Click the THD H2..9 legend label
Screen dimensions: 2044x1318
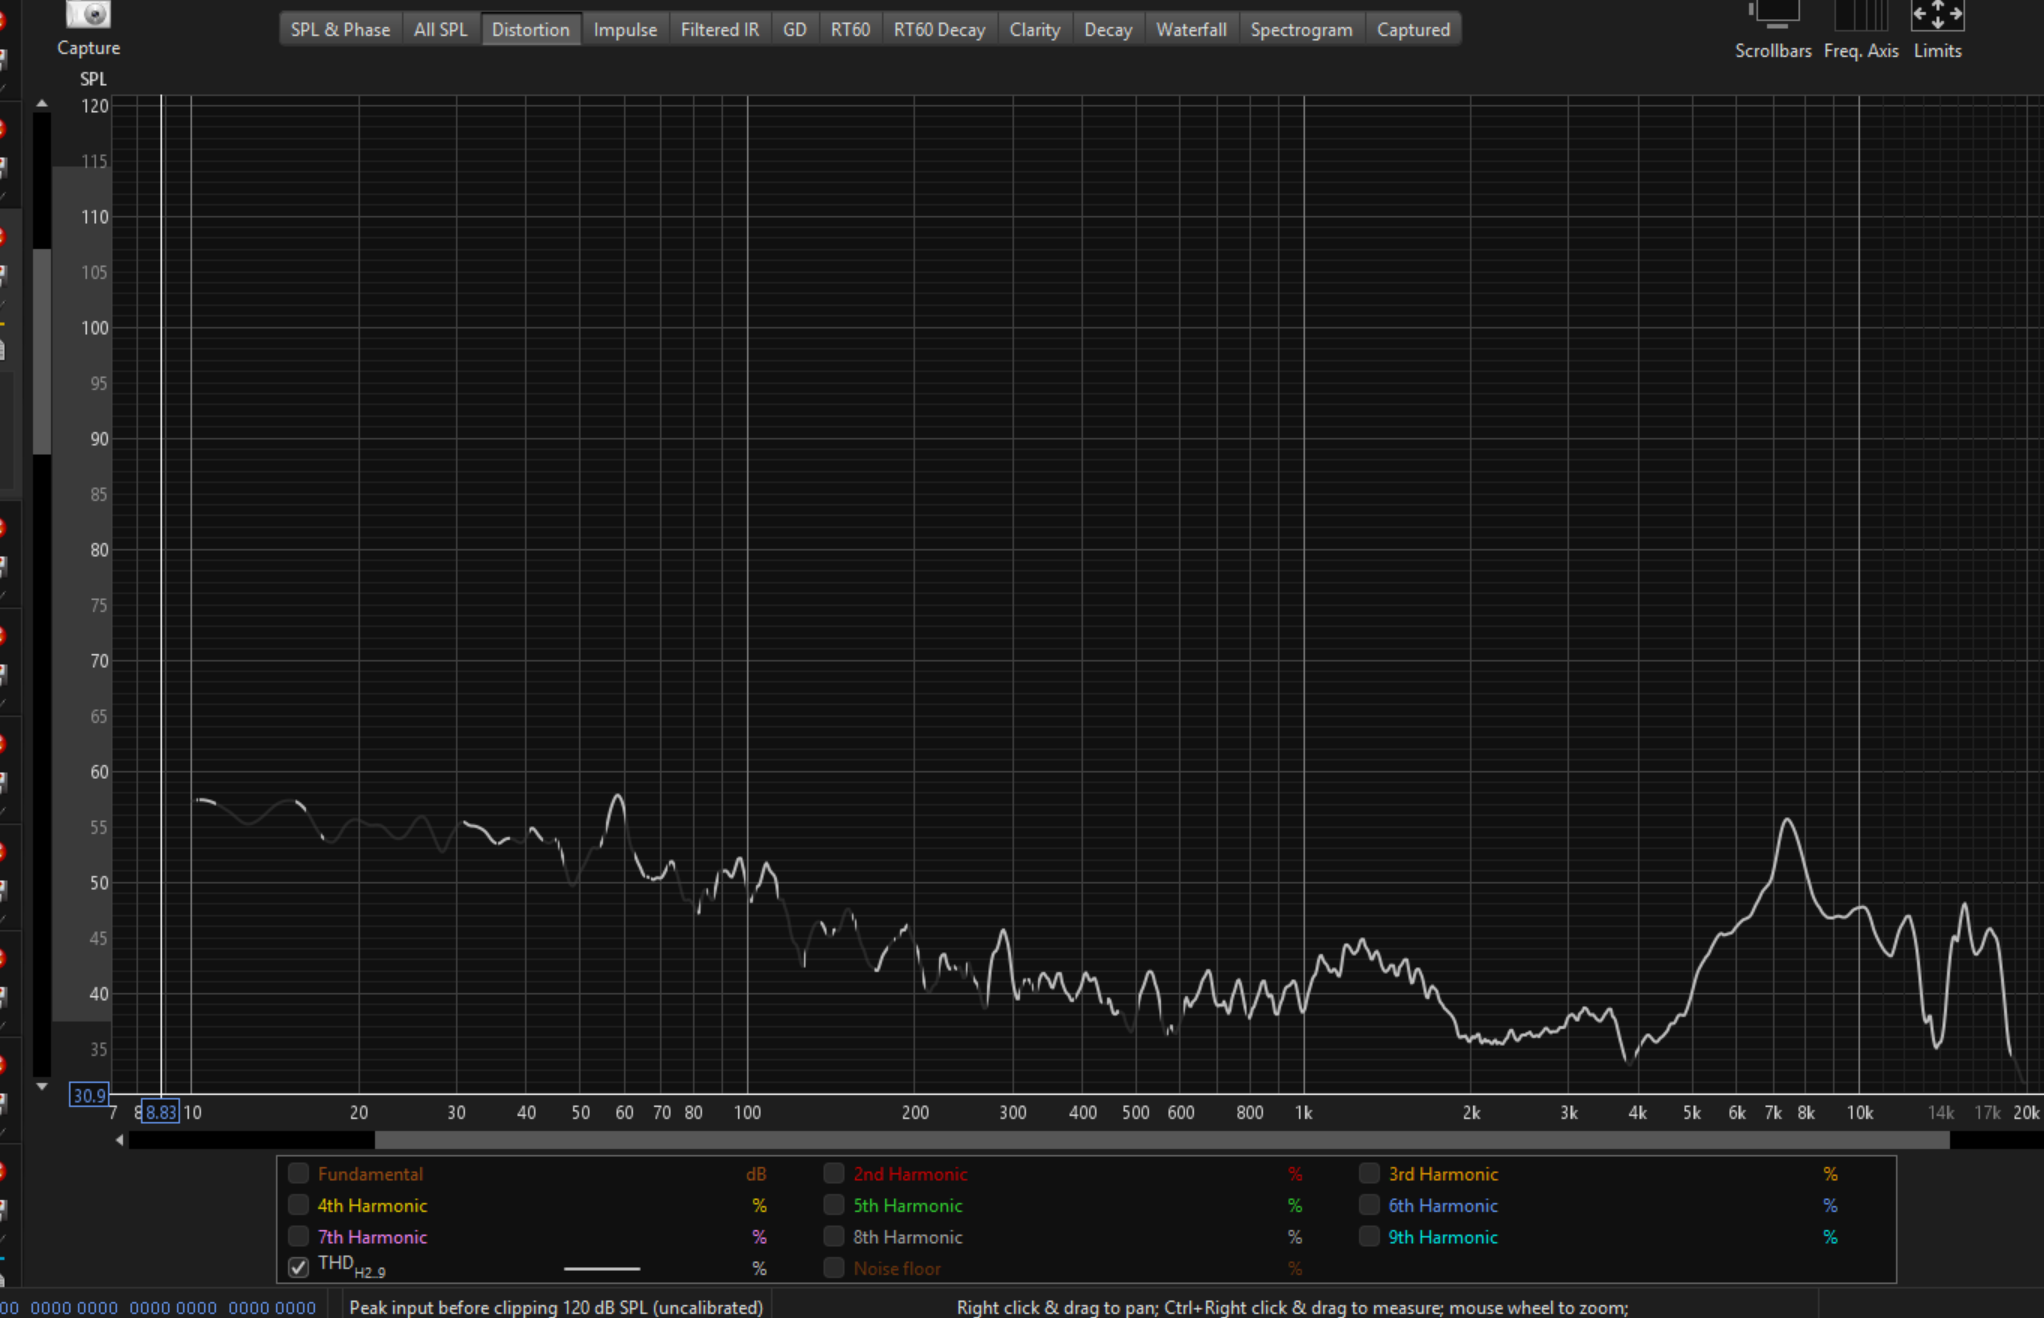351,1266
